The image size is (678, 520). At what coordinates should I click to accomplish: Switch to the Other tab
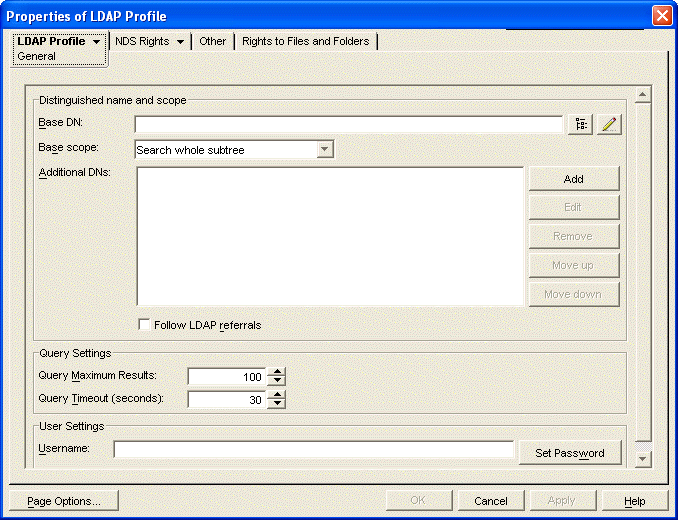point(212,41)
